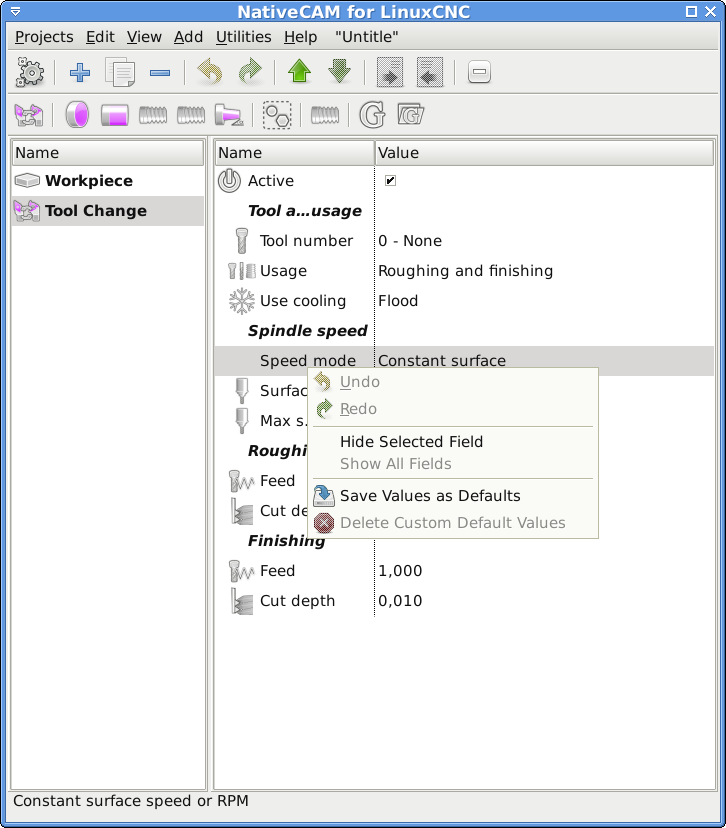The height and width of the screenshot is (828, 726).
Task: Click the Finishing Feed row icon
Action: tap(242, 571)
